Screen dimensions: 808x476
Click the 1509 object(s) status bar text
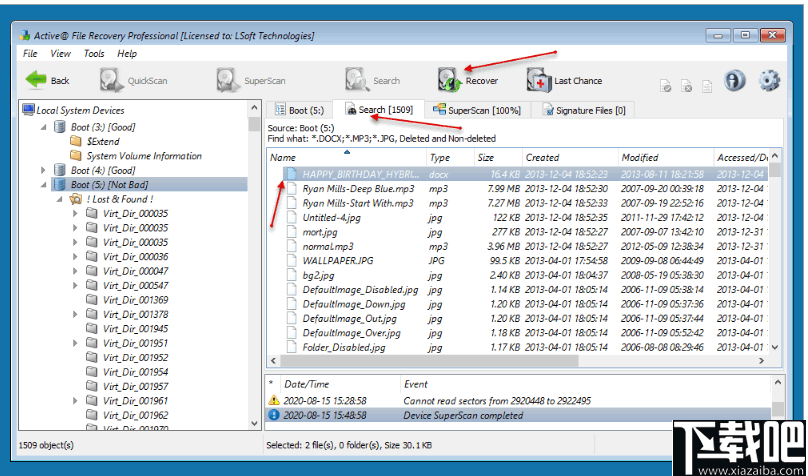coord(46,445)
